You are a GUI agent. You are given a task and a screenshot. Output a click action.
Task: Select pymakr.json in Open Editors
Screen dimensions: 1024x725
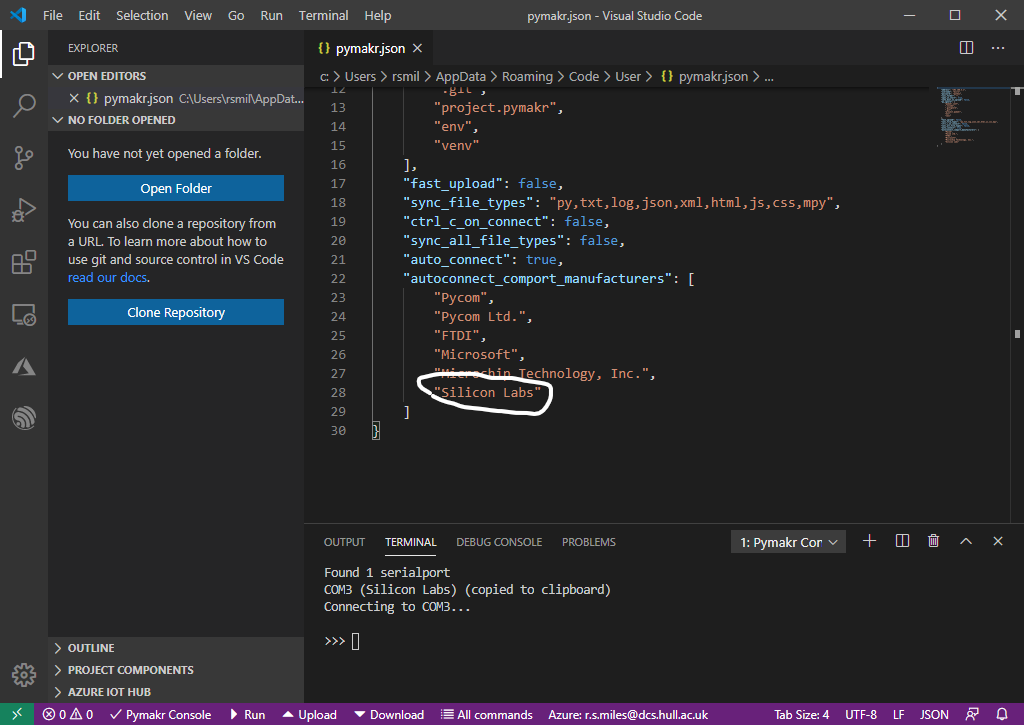pos(177,98)
